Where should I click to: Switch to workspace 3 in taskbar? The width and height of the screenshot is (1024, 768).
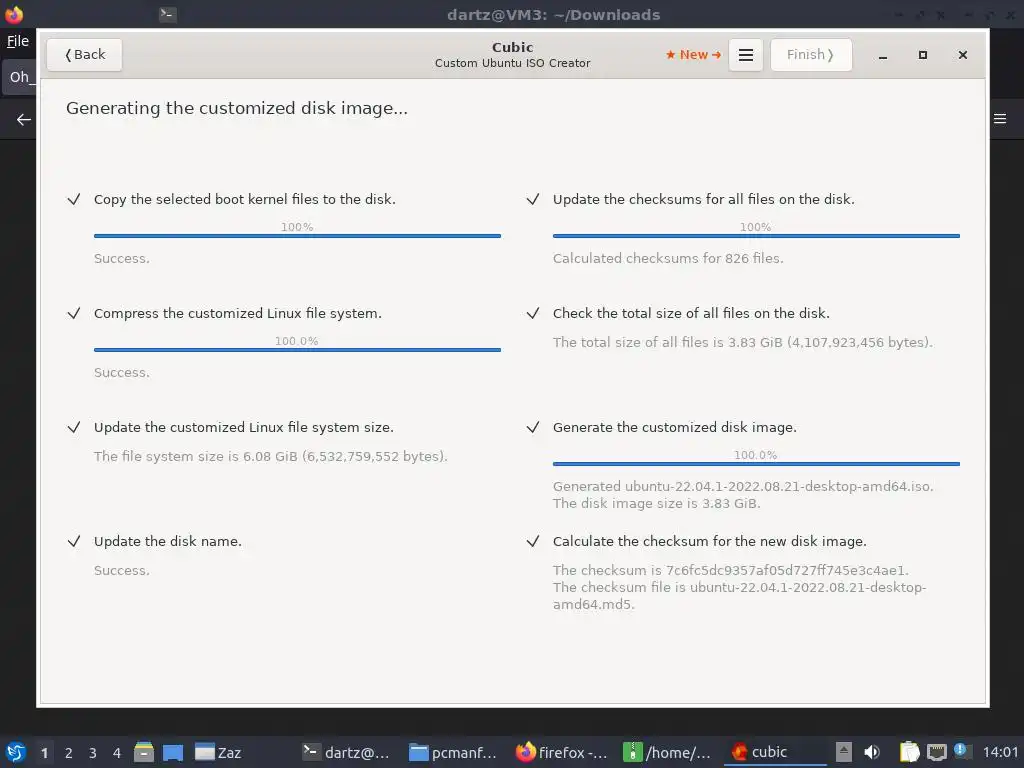tap(93, 753)
